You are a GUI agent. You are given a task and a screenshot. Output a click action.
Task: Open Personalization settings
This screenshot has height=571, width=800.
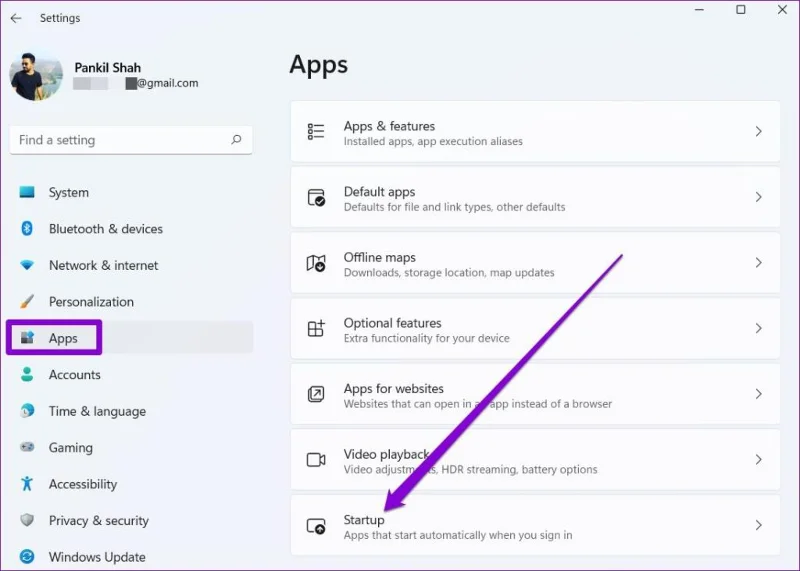click(x=131, y=302)
